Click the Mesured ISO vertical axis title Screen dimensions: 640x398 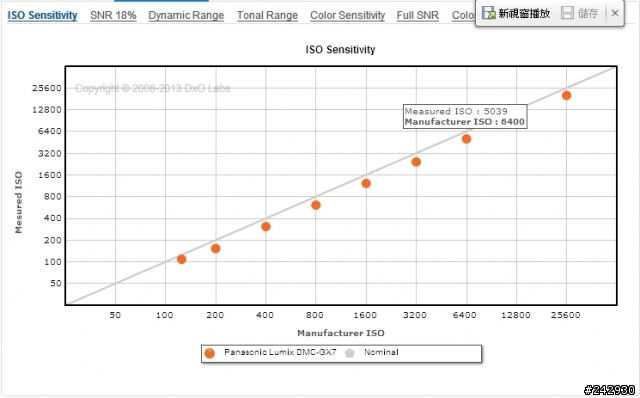(18, 202)
